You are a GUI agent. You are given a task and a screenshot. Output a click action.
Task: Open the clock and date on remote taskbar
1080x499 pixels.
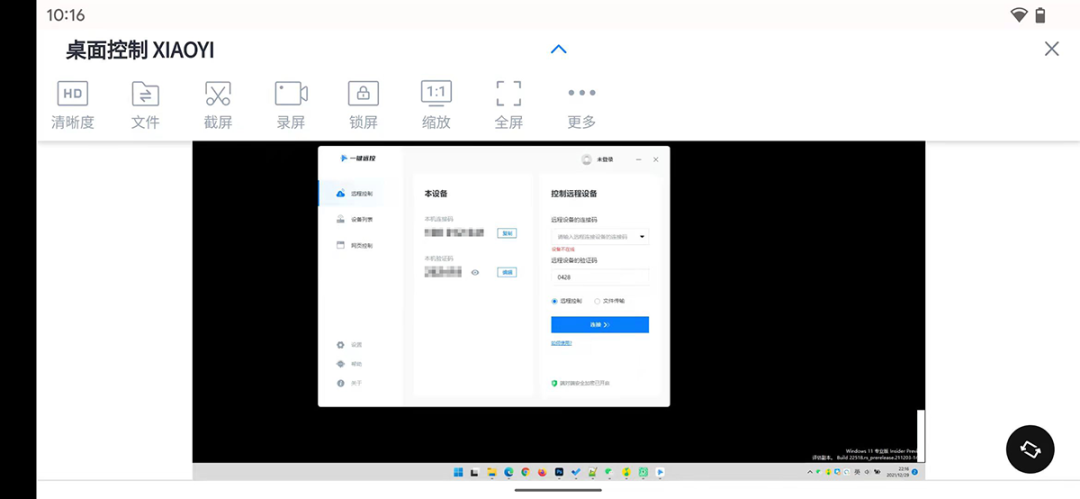(x=898, y=472)
